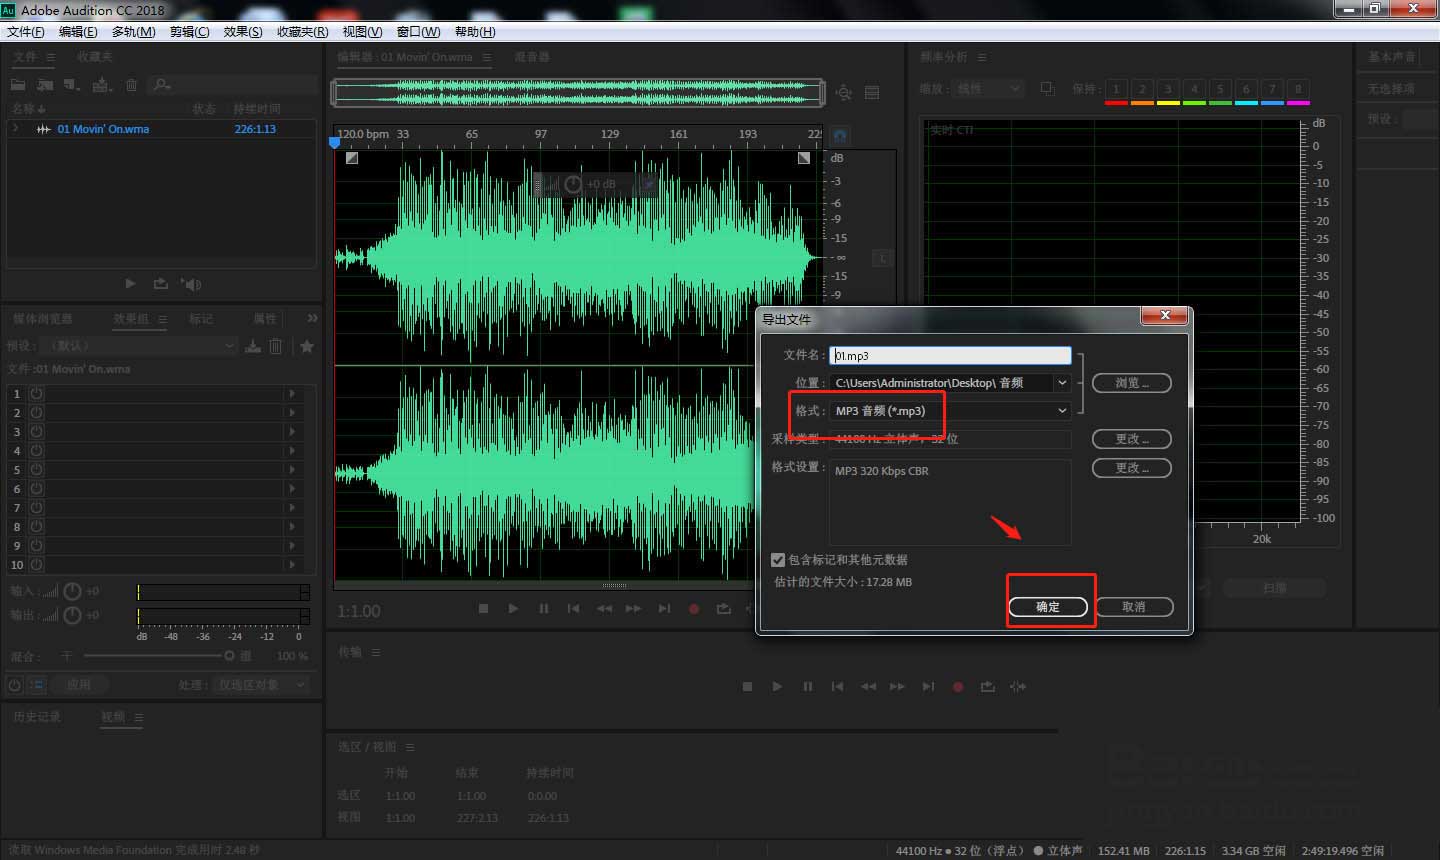Click the Effects Rack input gain knob
Viewport: 1440px width, 860px height.
(72, 591)
